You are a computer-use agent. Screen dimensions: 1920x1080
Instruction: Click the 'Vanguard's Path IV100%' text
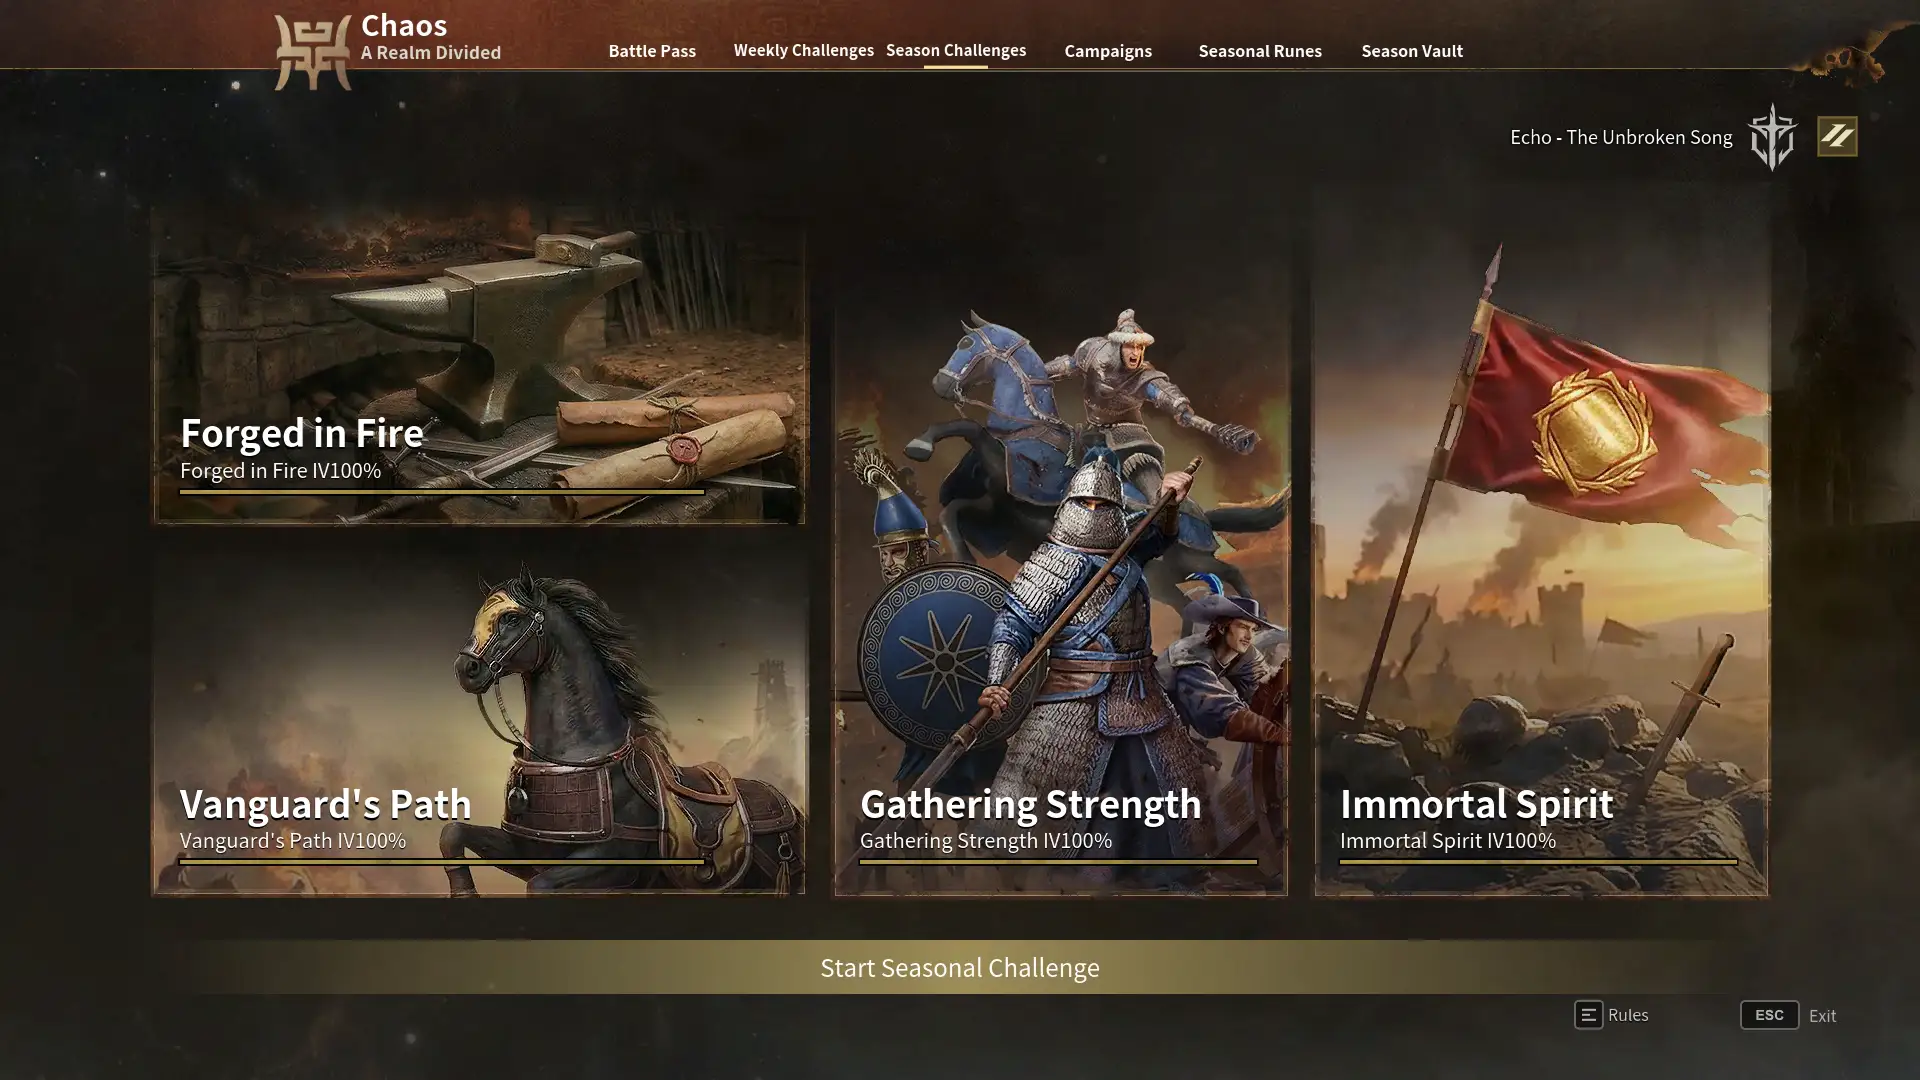click(x=293, y=840)
